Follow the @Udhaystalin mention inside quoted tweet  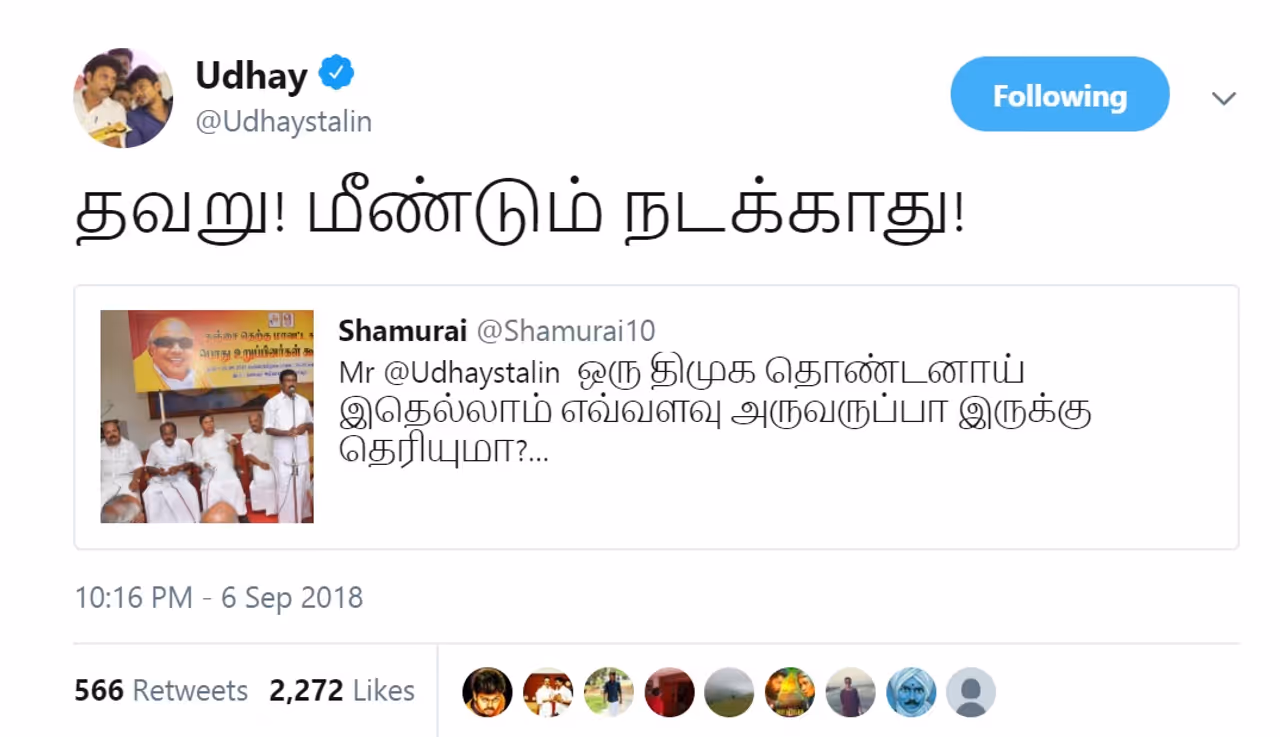[470, 373]
